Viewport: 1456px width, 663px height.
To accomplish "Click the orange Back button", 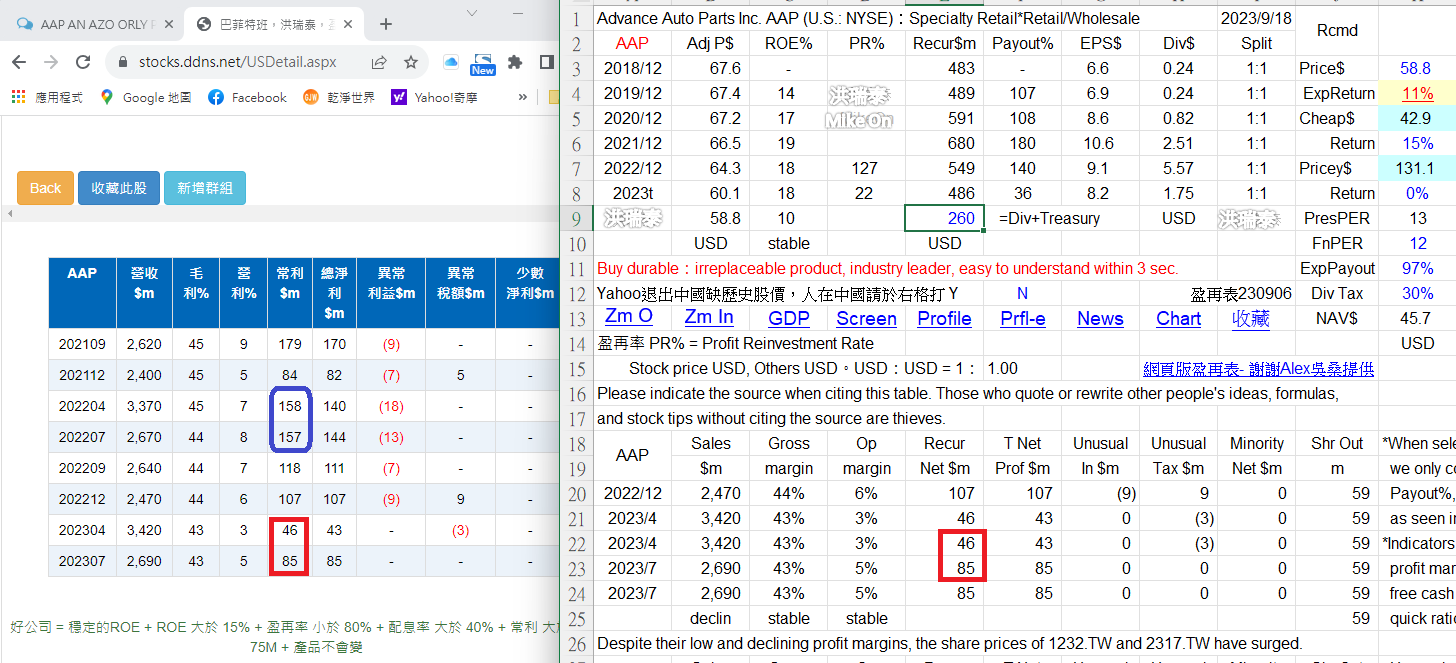I will click(x=45, y=188).
